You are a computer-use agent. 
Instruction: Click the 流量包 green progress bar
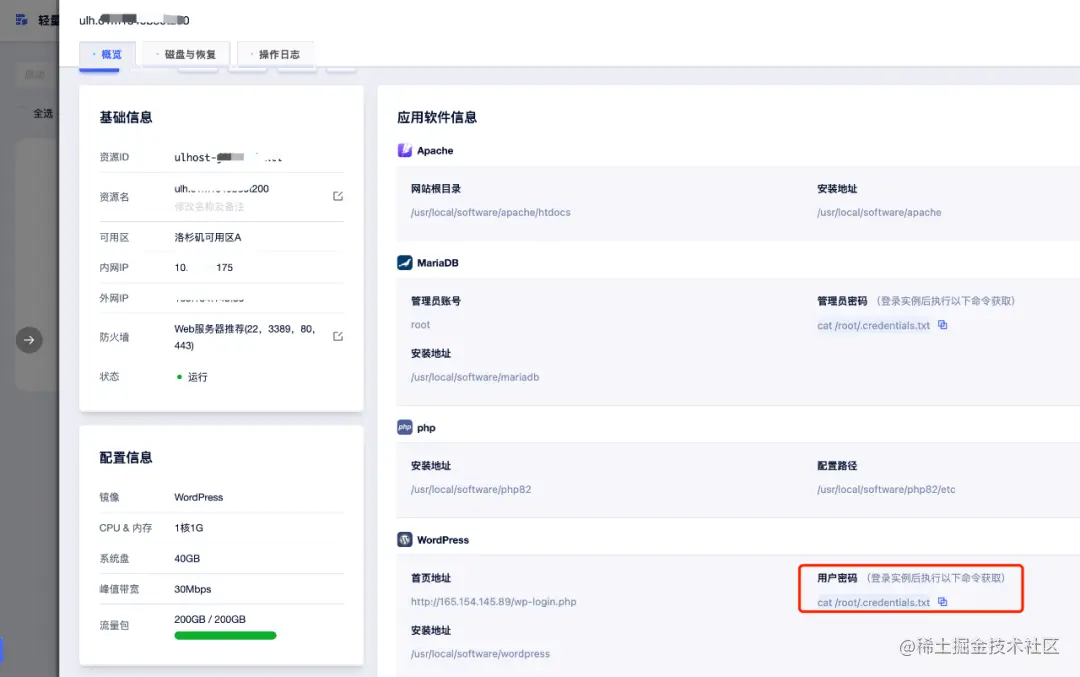(x=225, y=636)
